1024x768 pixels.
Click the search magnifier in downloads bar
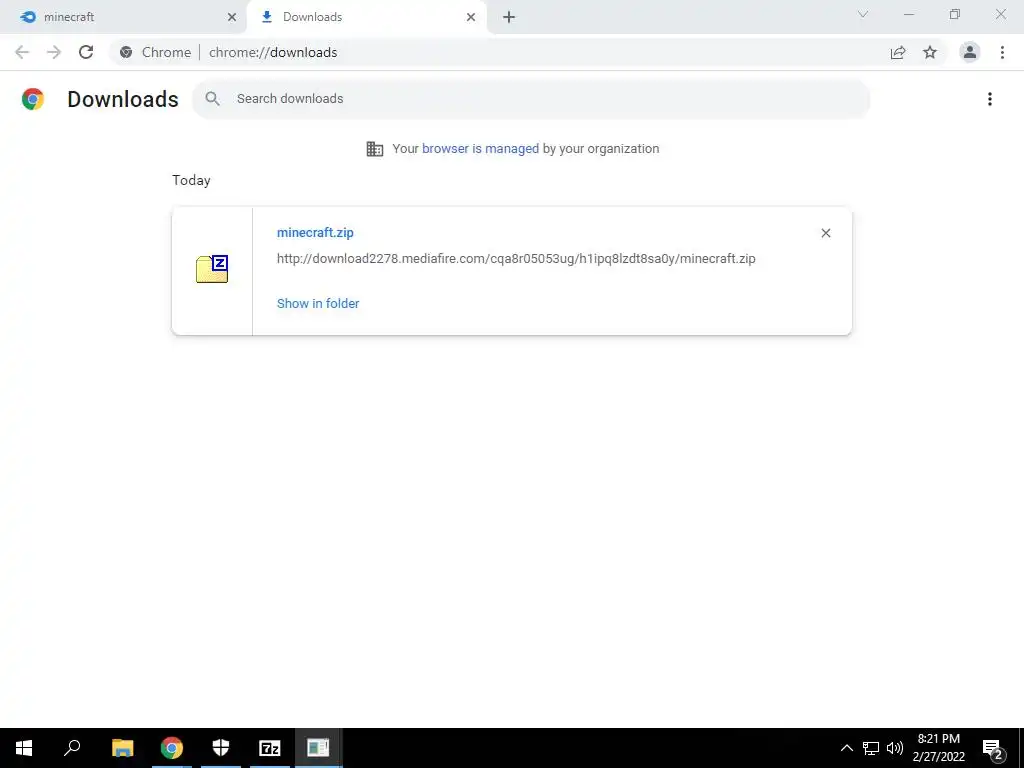(212, 99)
